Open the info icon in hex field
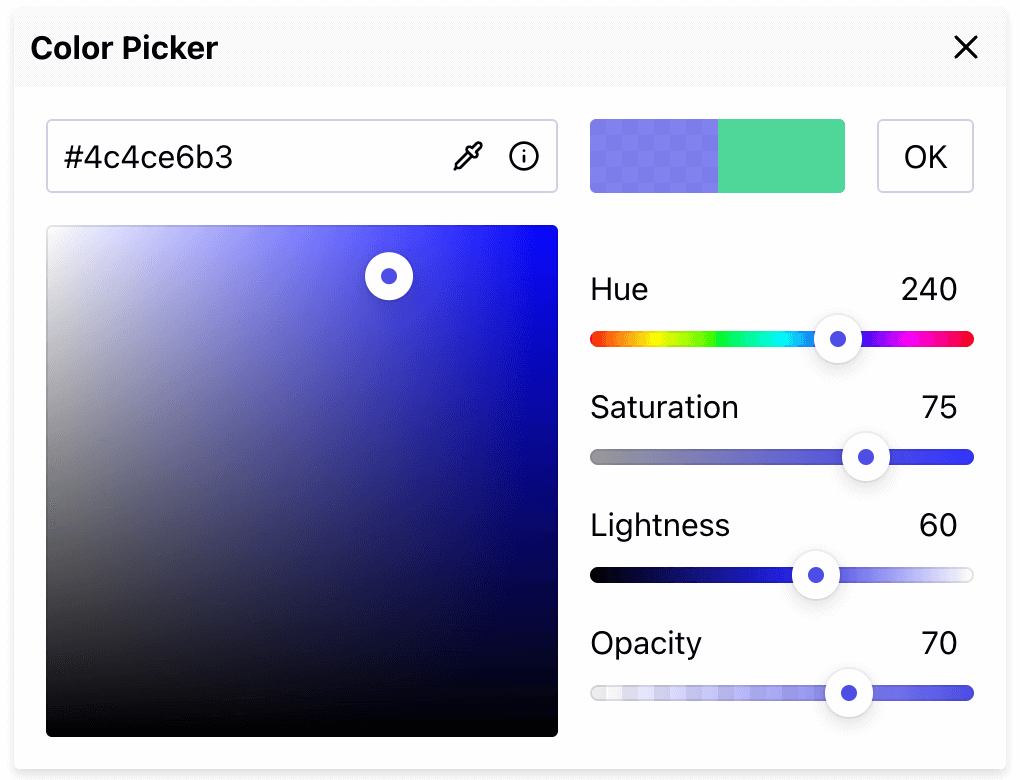 coord(524,156)
